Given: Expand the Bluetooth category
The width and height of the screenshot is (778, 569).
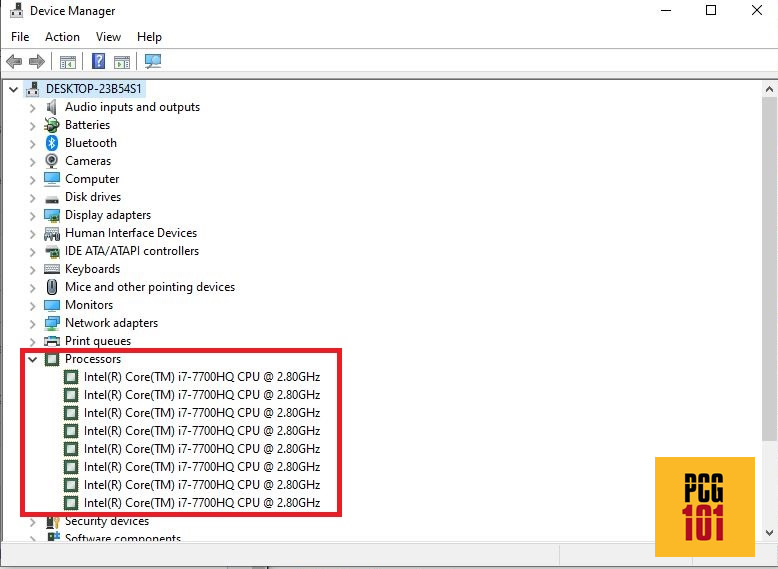Looking at the screenshot, I should 33,144.
